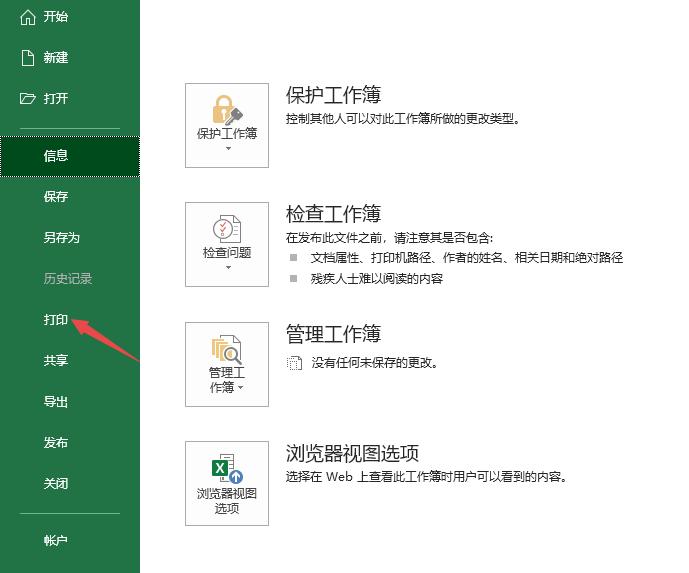Open the 共享 page

pyautogui.click(x=55, y=361)
